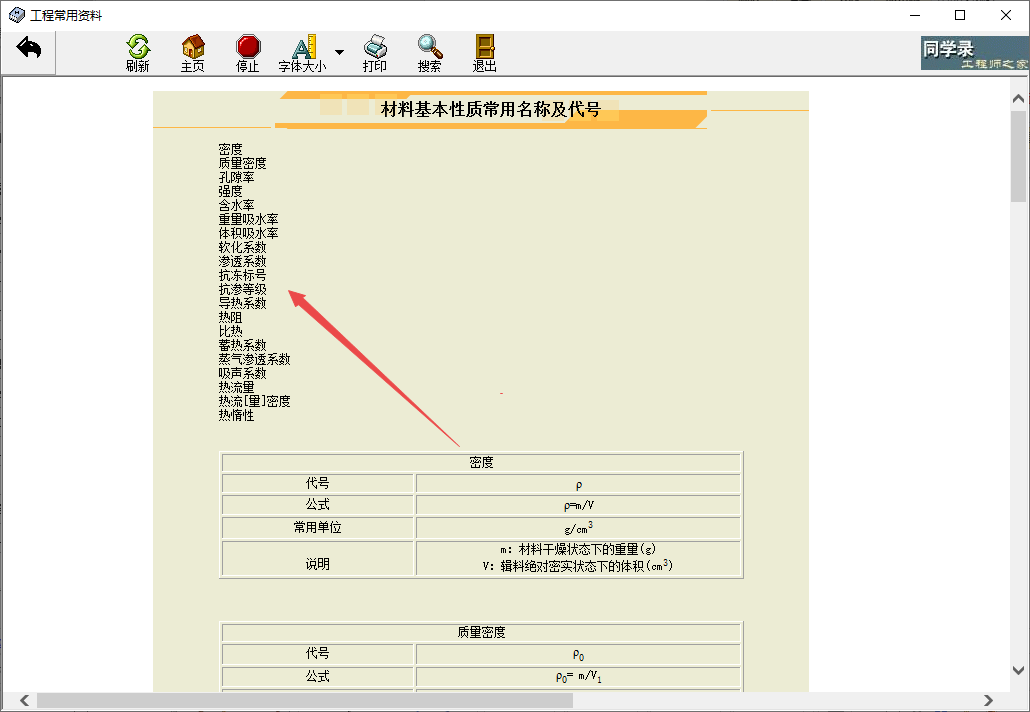Click the 打印 print icon
Viewport: 1030px width, 712px height.
coord(375,47)
